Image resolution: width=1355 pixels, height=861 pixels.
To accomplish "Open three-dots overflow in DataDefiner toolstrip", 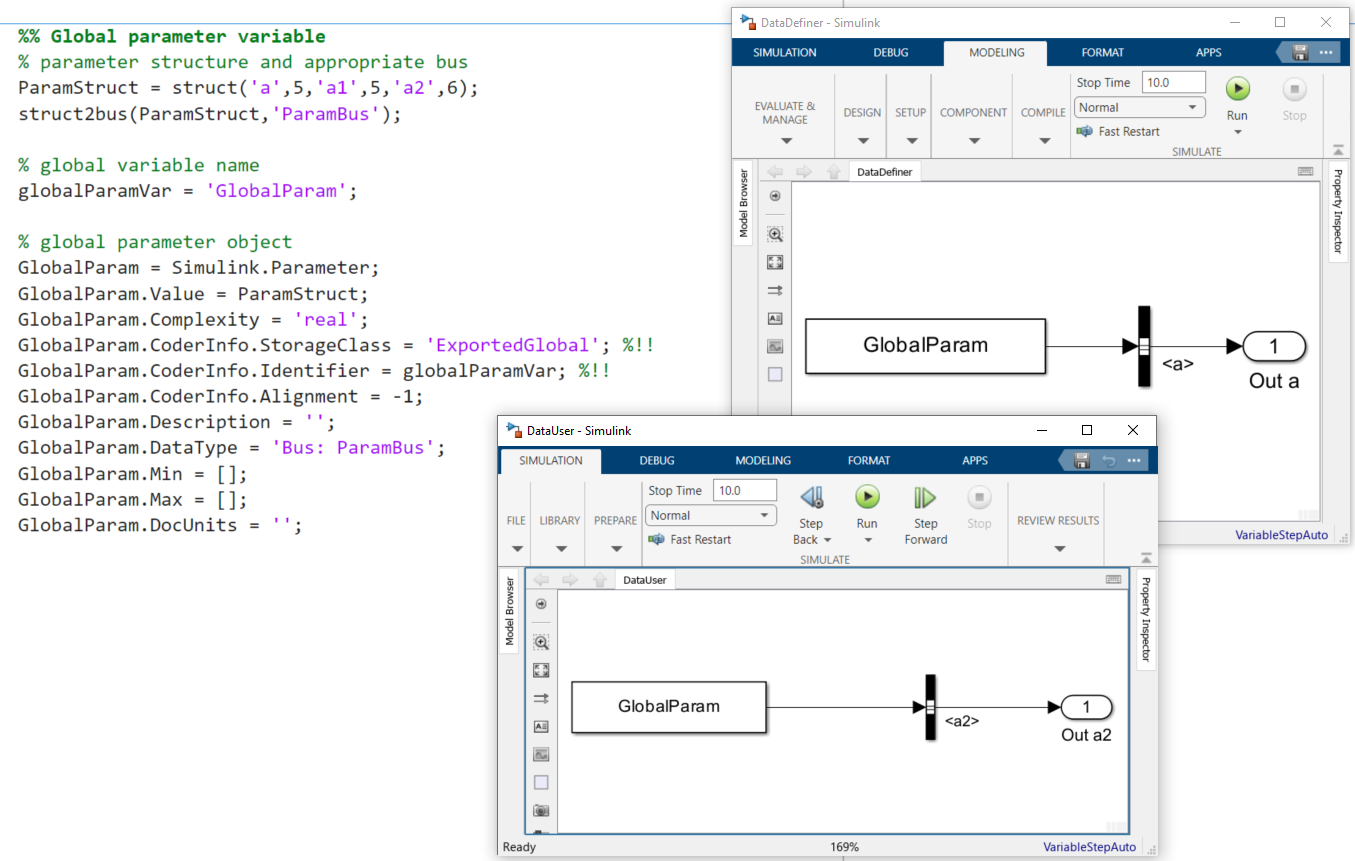I will (1326, 53).
